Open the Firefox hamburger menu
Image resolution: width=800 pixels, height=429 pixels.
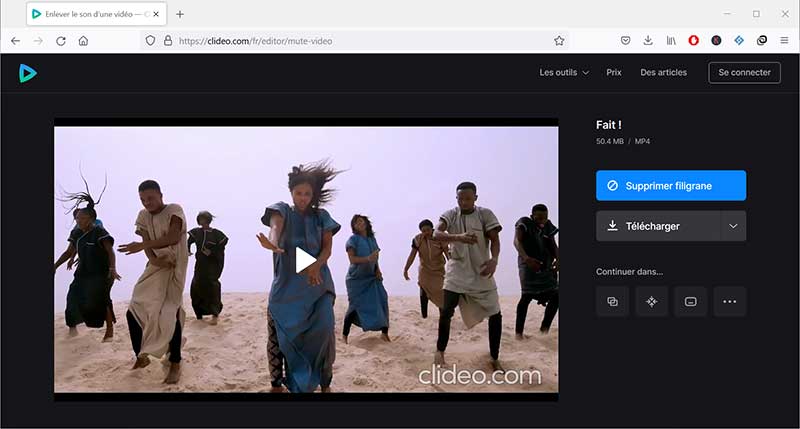click(783, 41)
